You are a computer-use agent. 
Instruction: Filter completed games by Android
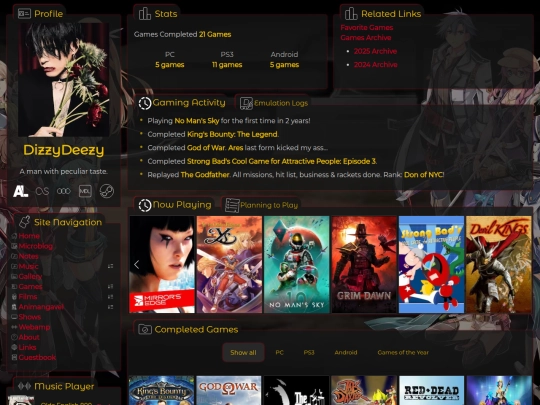[x=346, y=352]
